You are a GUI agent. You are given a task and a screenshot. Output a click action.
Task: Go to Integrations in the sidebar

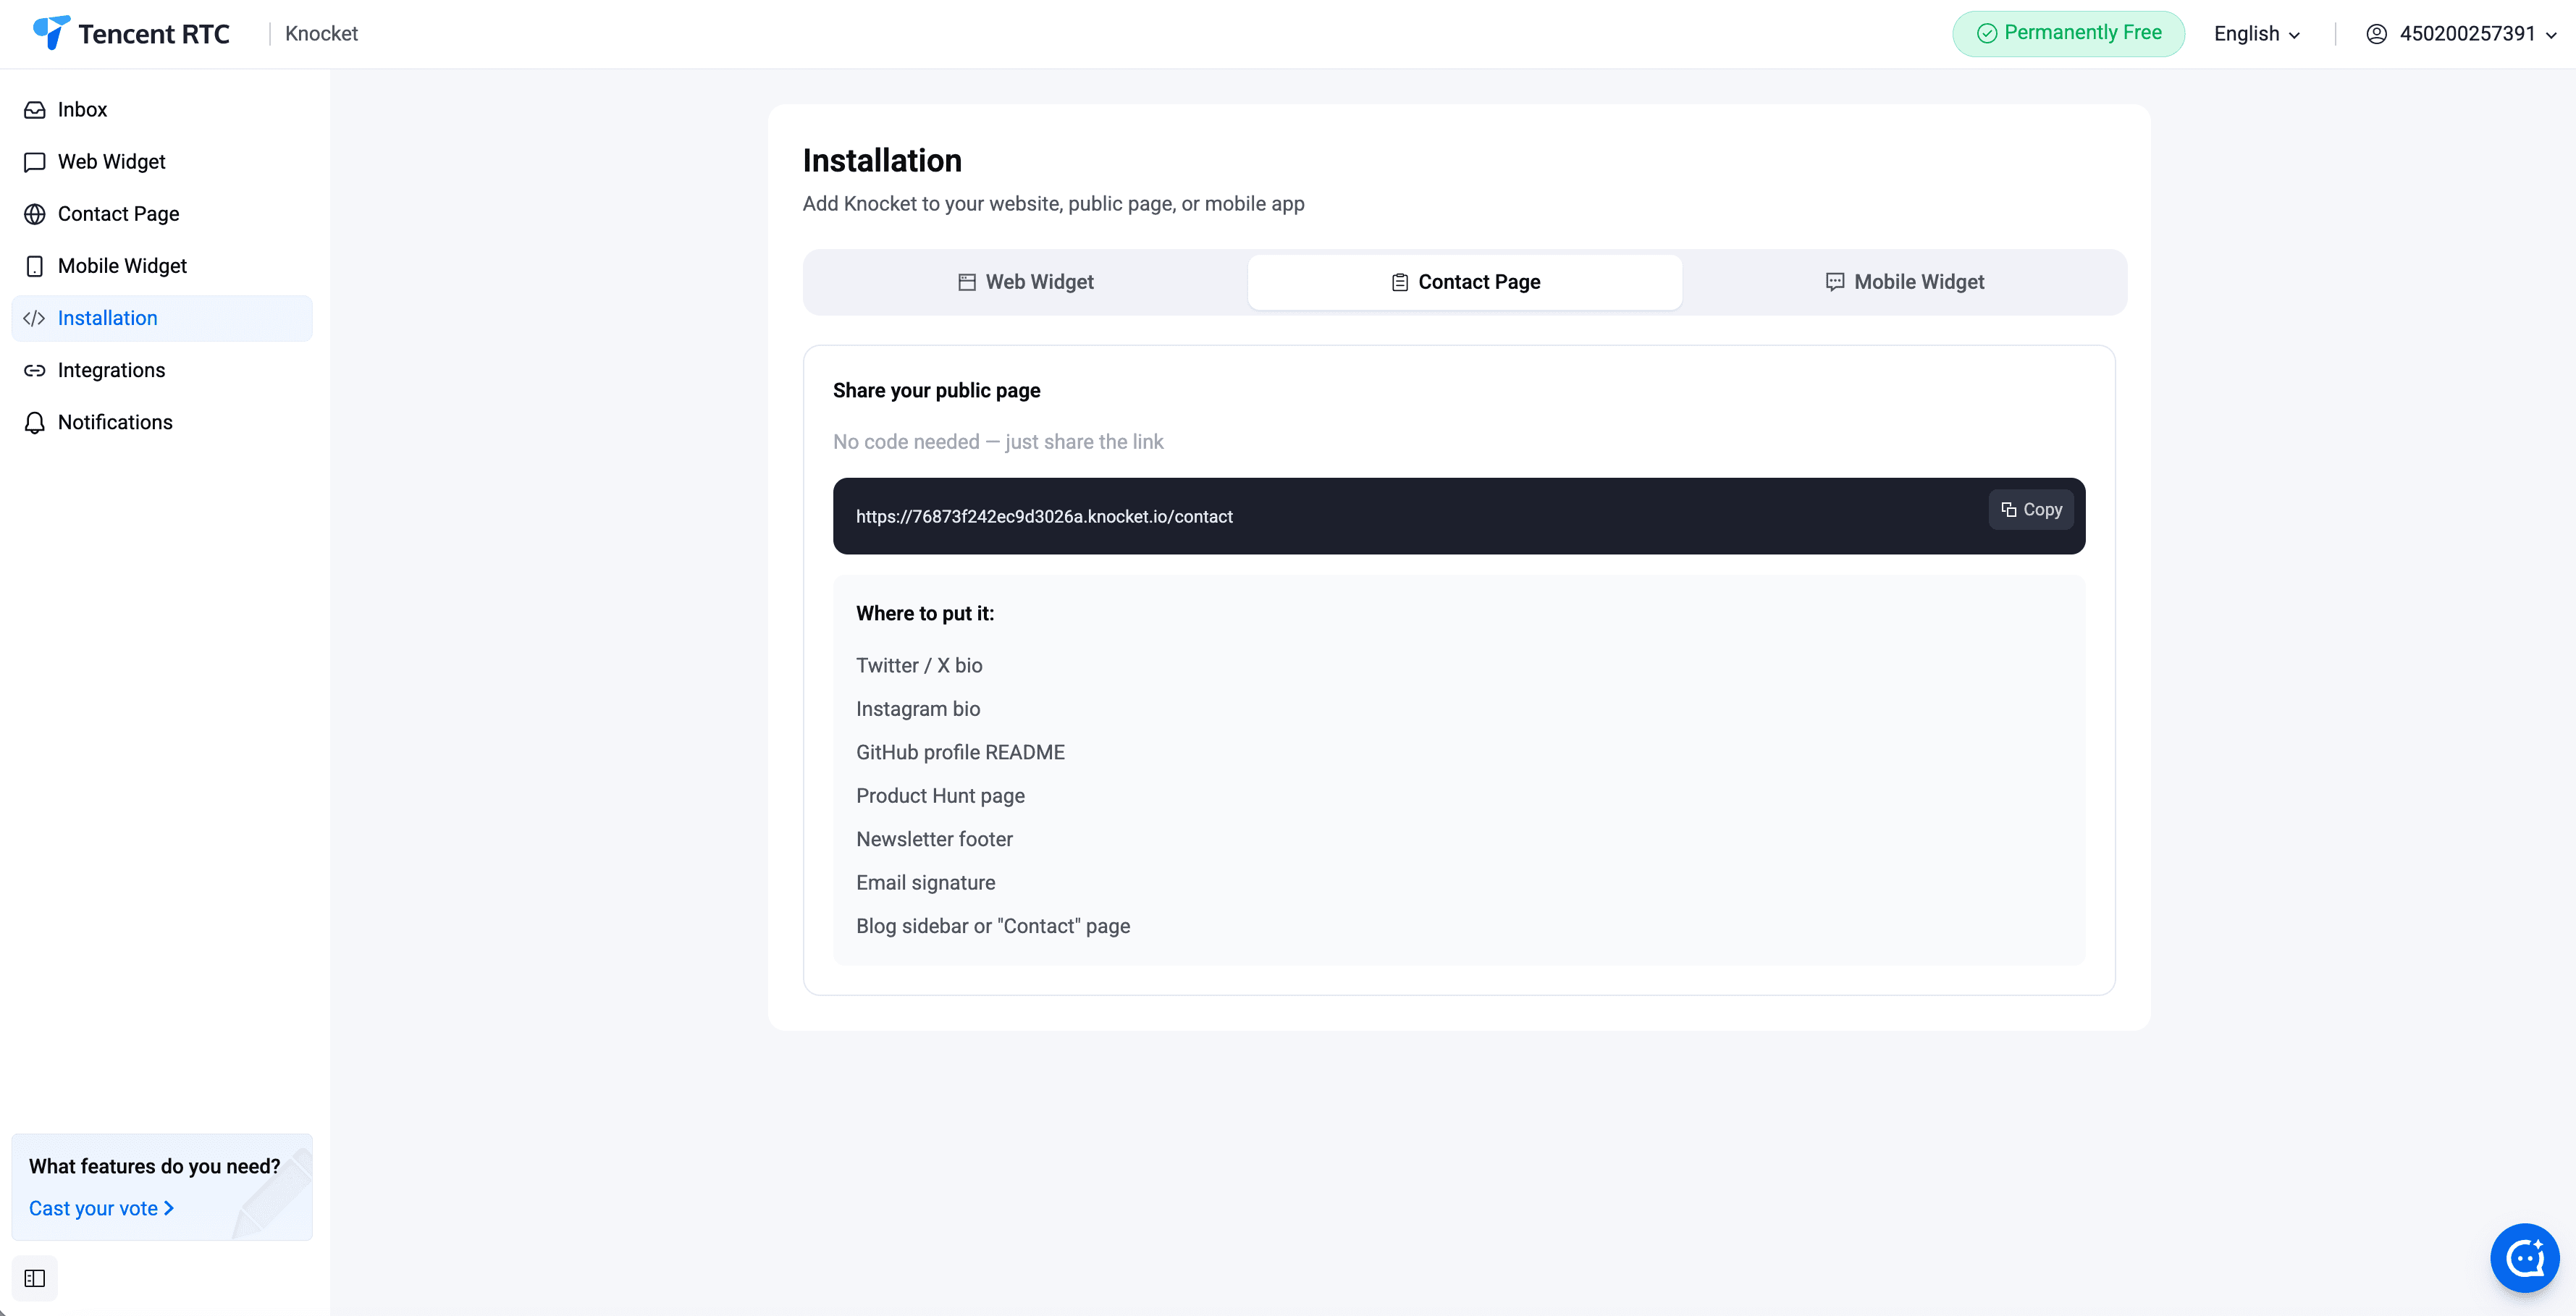point(162,370)
